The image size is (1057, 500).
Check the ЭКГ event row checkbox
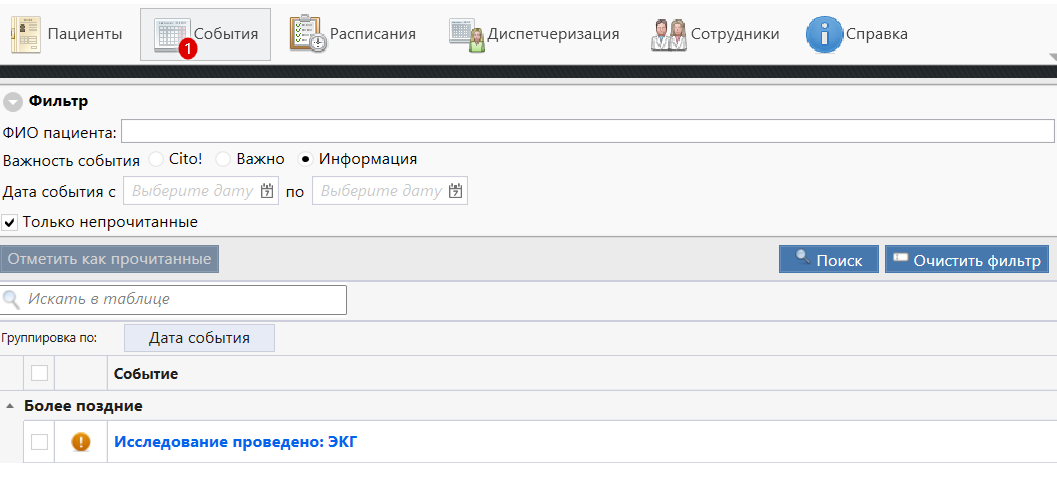39,442
